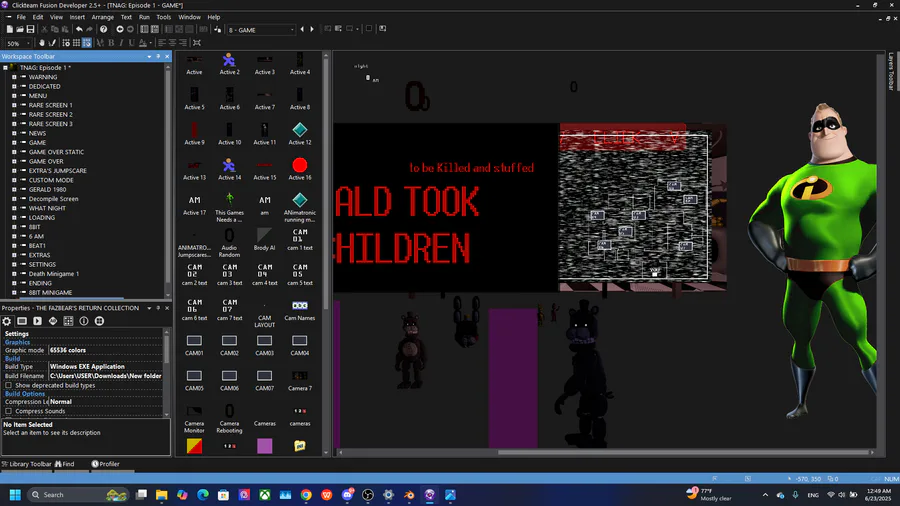Select the purple color object in list
The image size is (900, 506).
click(x=264, y=446)
